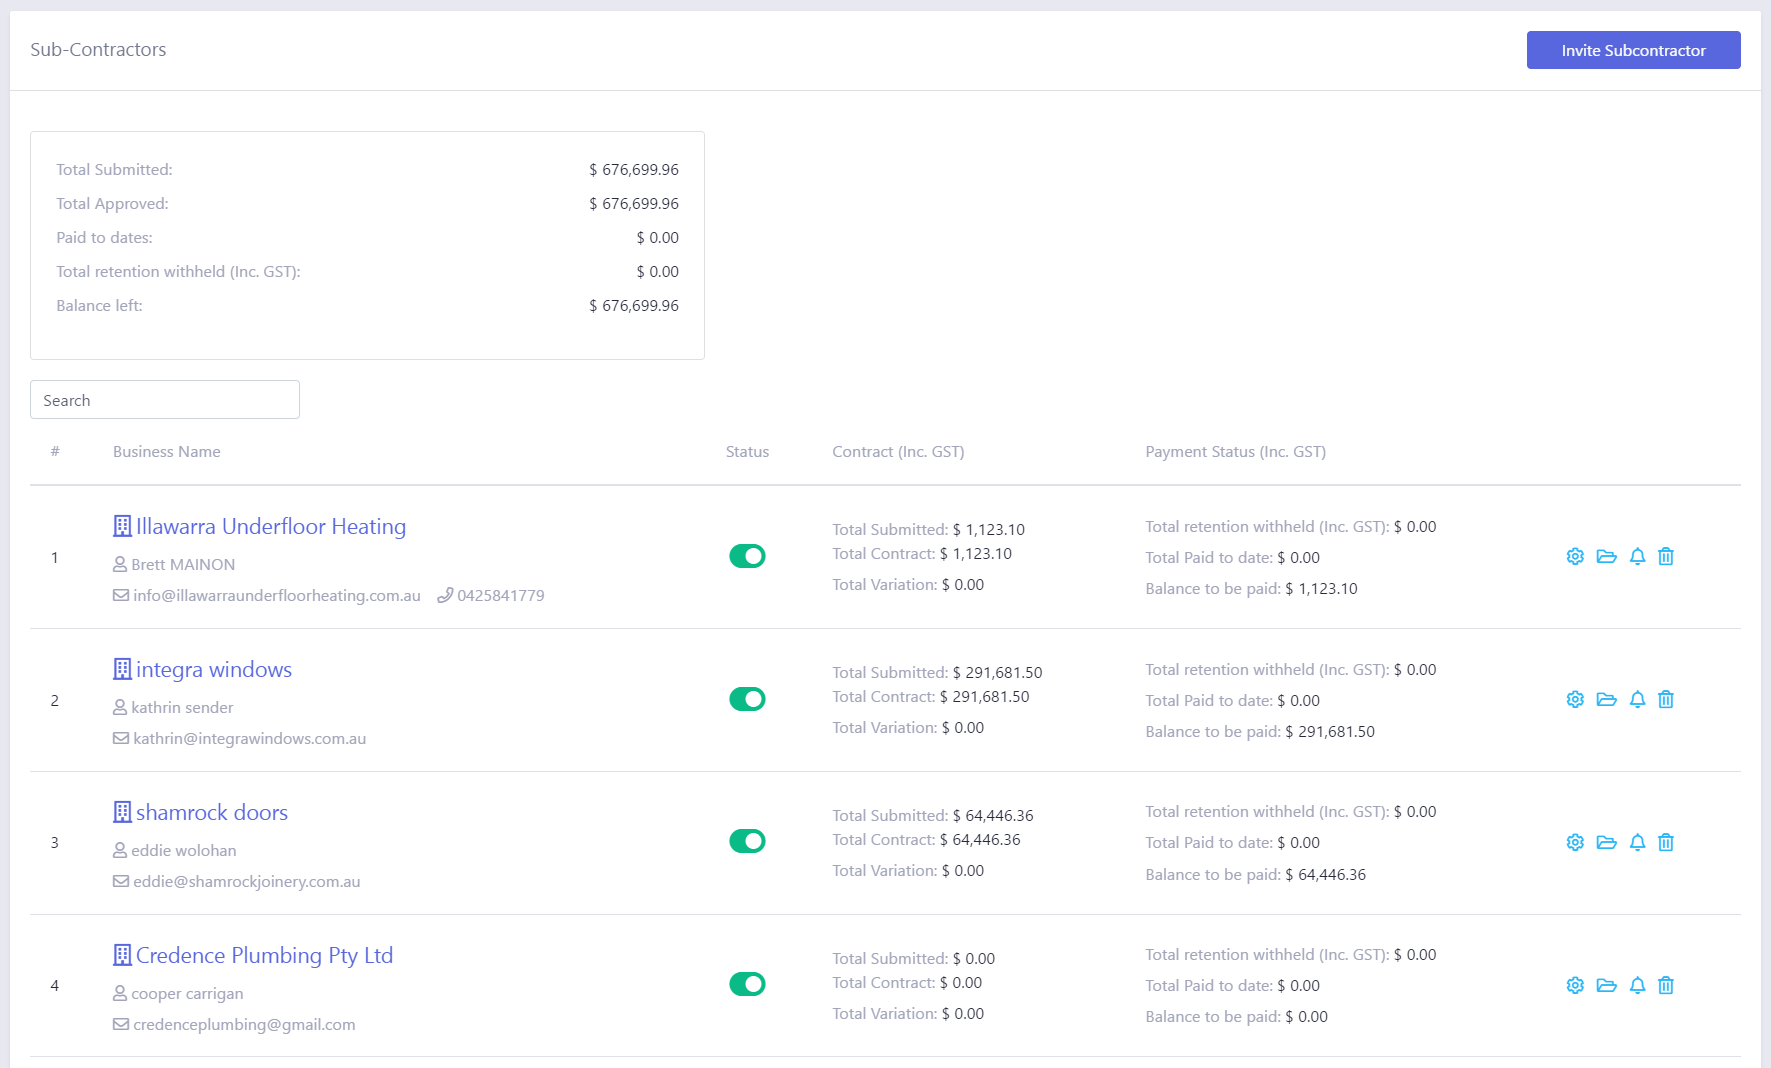Image resolution: width=1771 pixels, height=1068 pixels.
Task: Click person icon beside Brett MAINON
Action: [120, 565]
